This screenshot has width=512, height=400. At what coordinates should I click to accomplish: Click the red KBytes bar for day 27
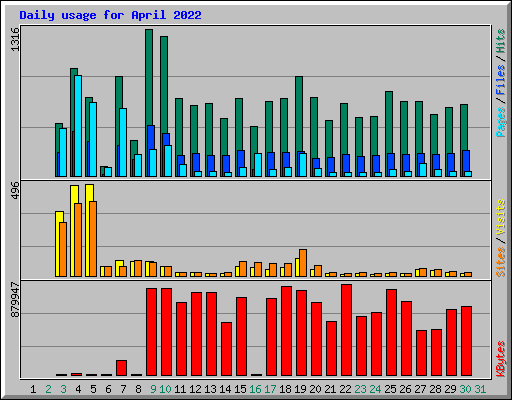pos(421,353)
